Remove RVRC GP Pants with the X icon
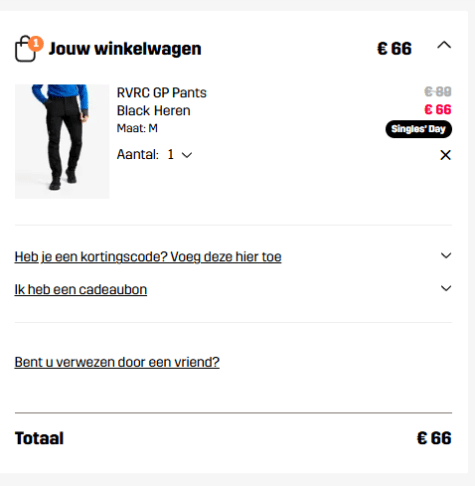The height and width of the screenshot is (486, 475). (x=445, y=155)
